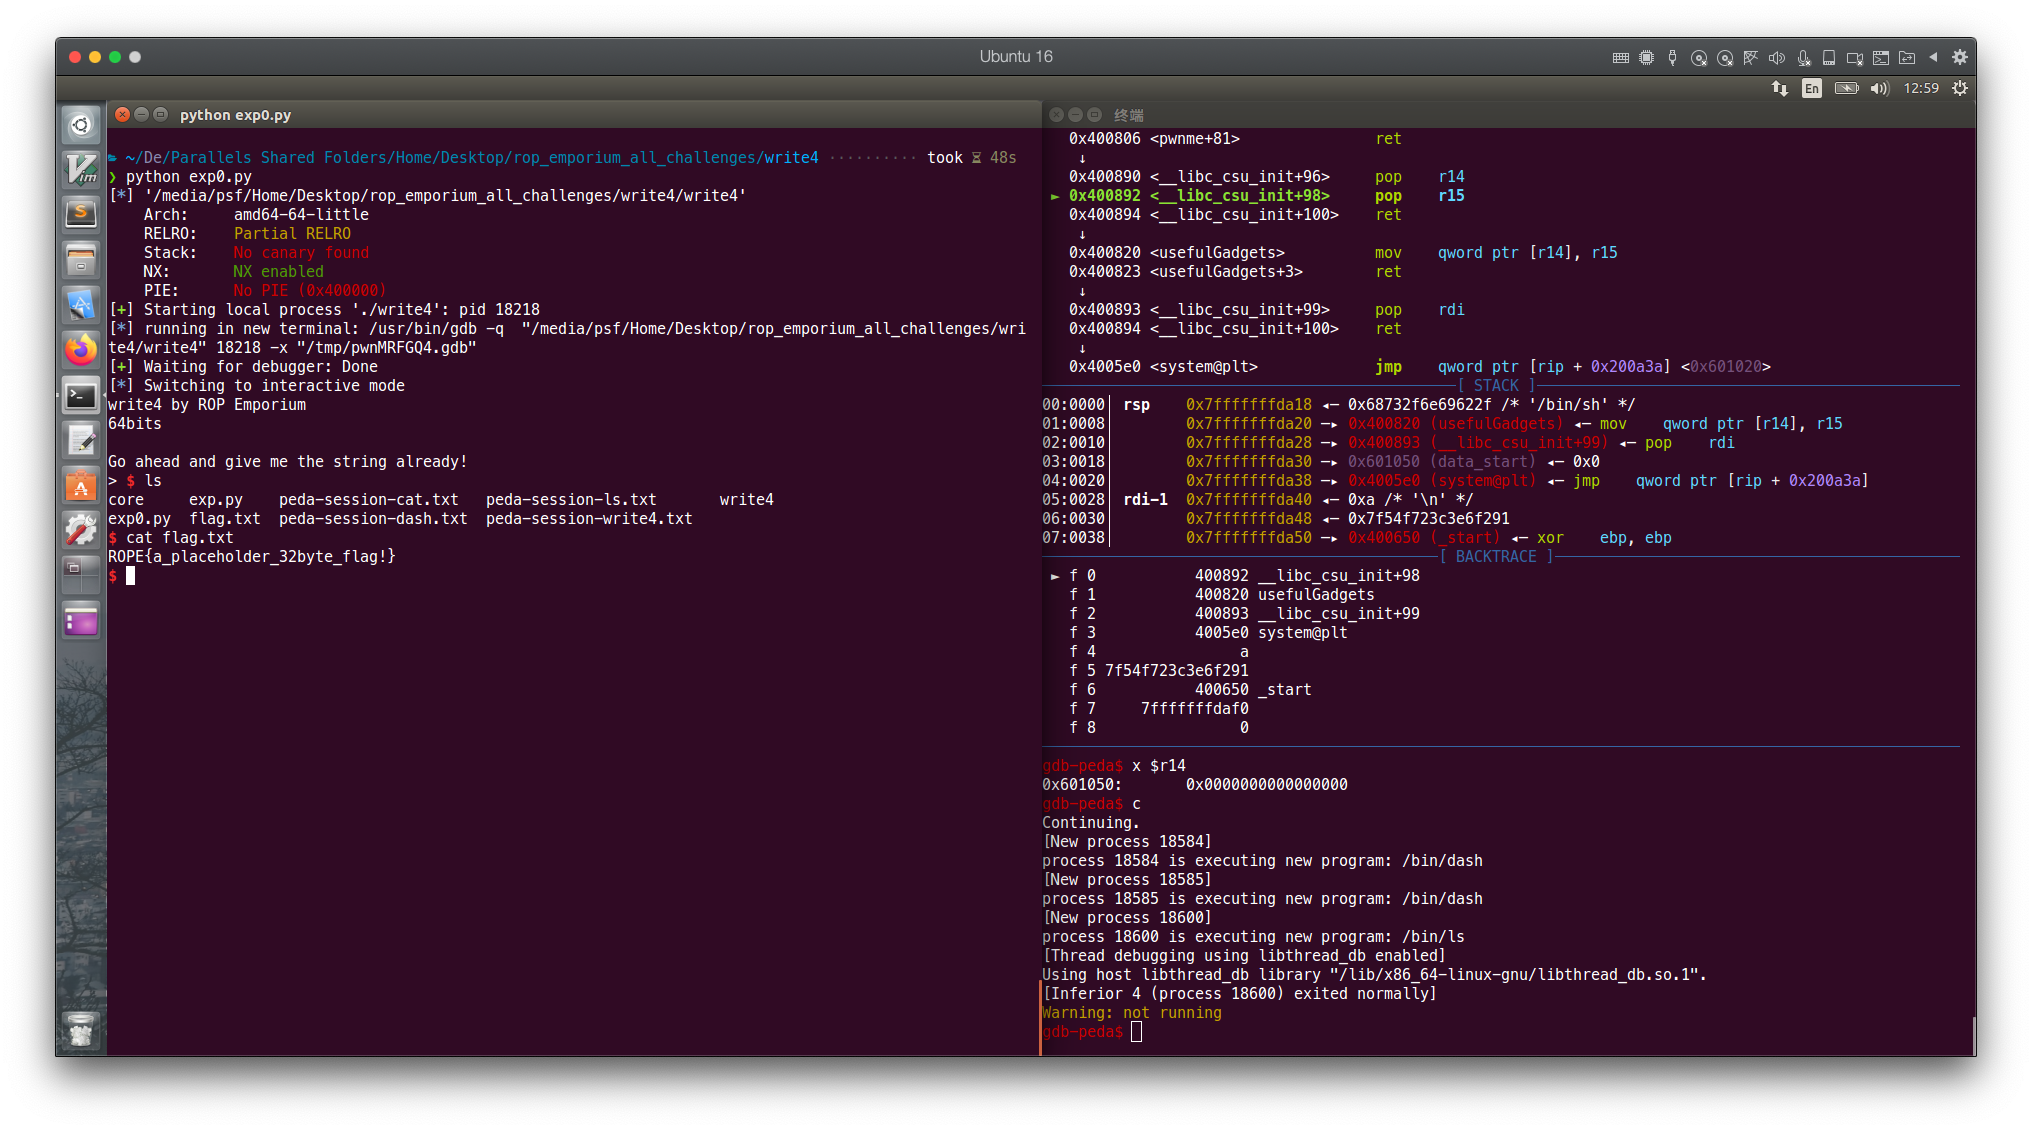Viewport: 2032px width, 1130px height.
Task: Click '[Inferior 4 (process 18600) exited normally]'
Action: 1239,993
